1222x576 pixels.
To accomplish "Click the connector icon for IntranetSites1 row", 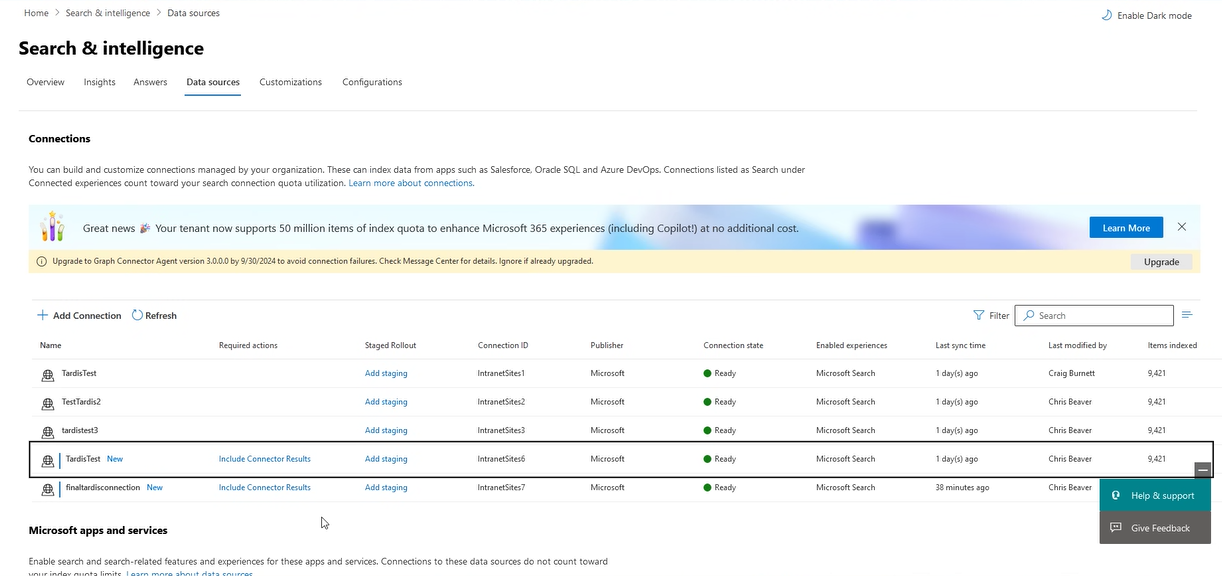I will [47, 374].
